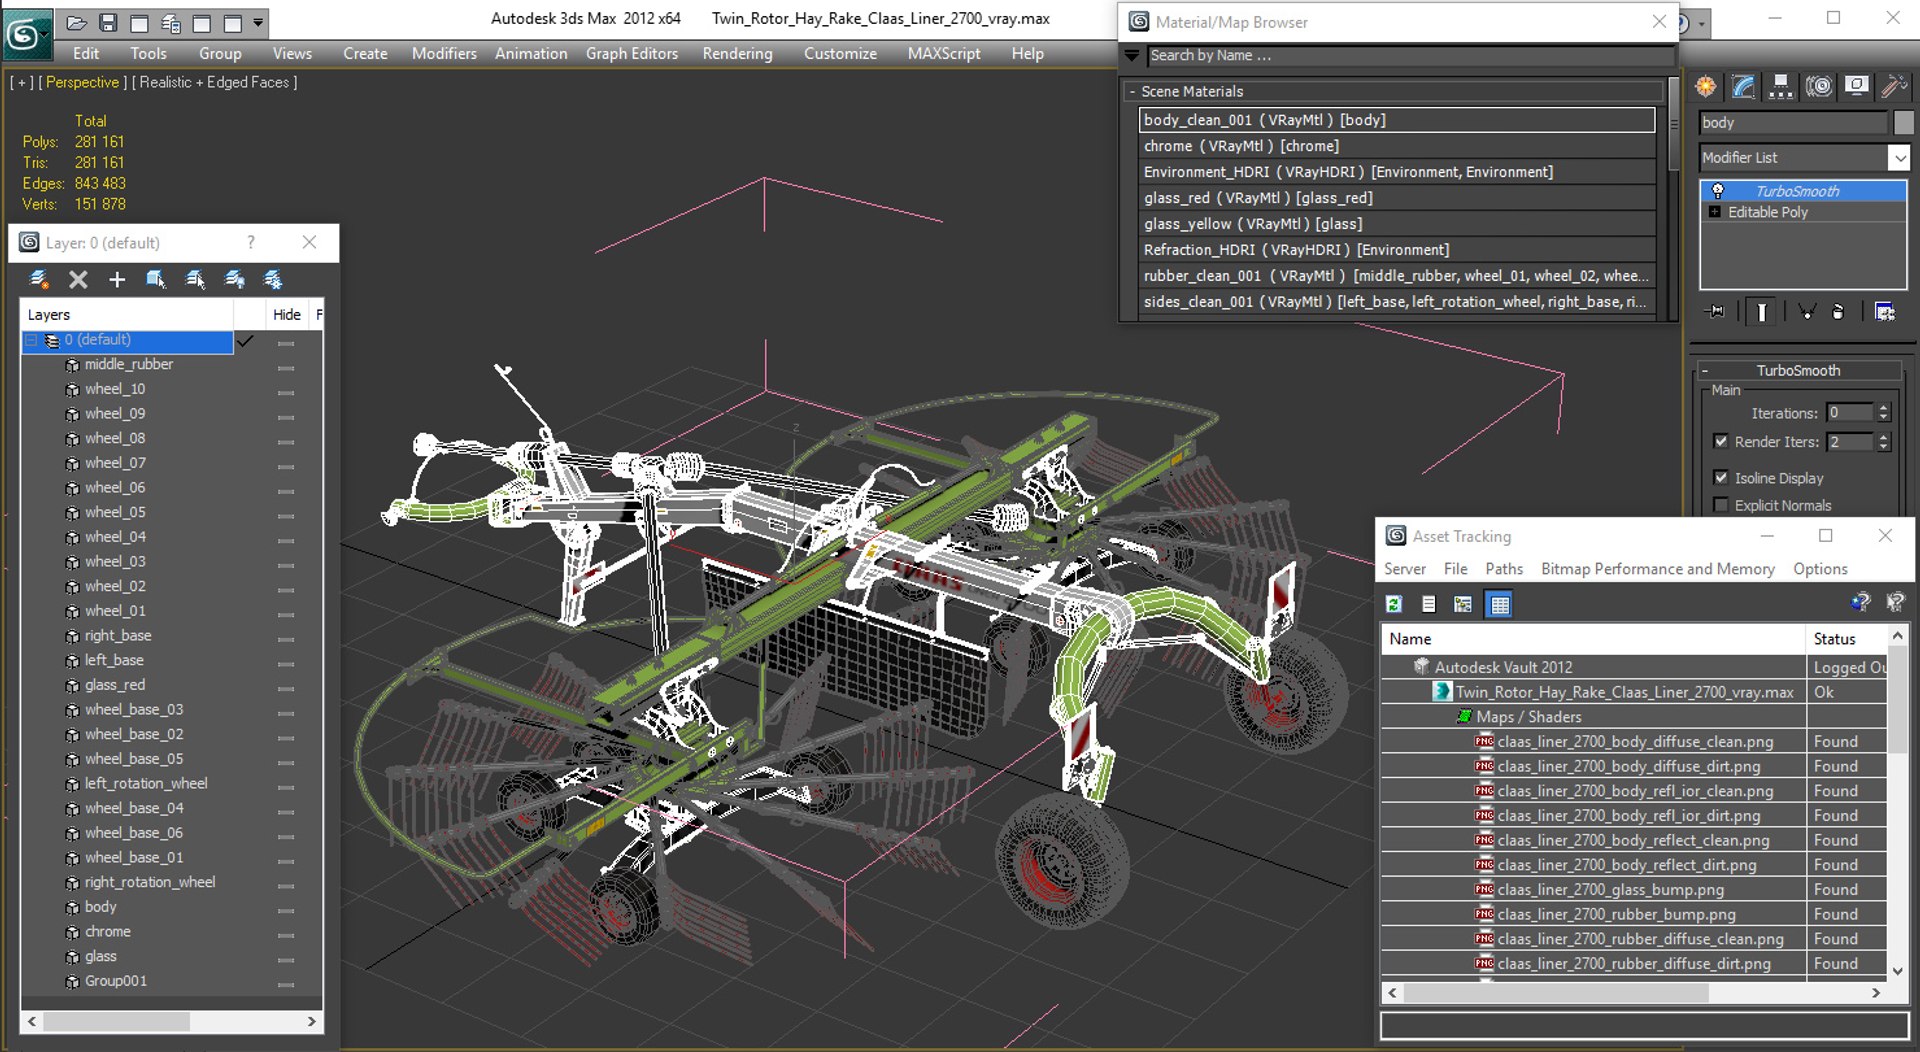Toggle TurboSmooth modifier lightbulb on/off
1920x1052 pixels.
tap(1718, 191)
